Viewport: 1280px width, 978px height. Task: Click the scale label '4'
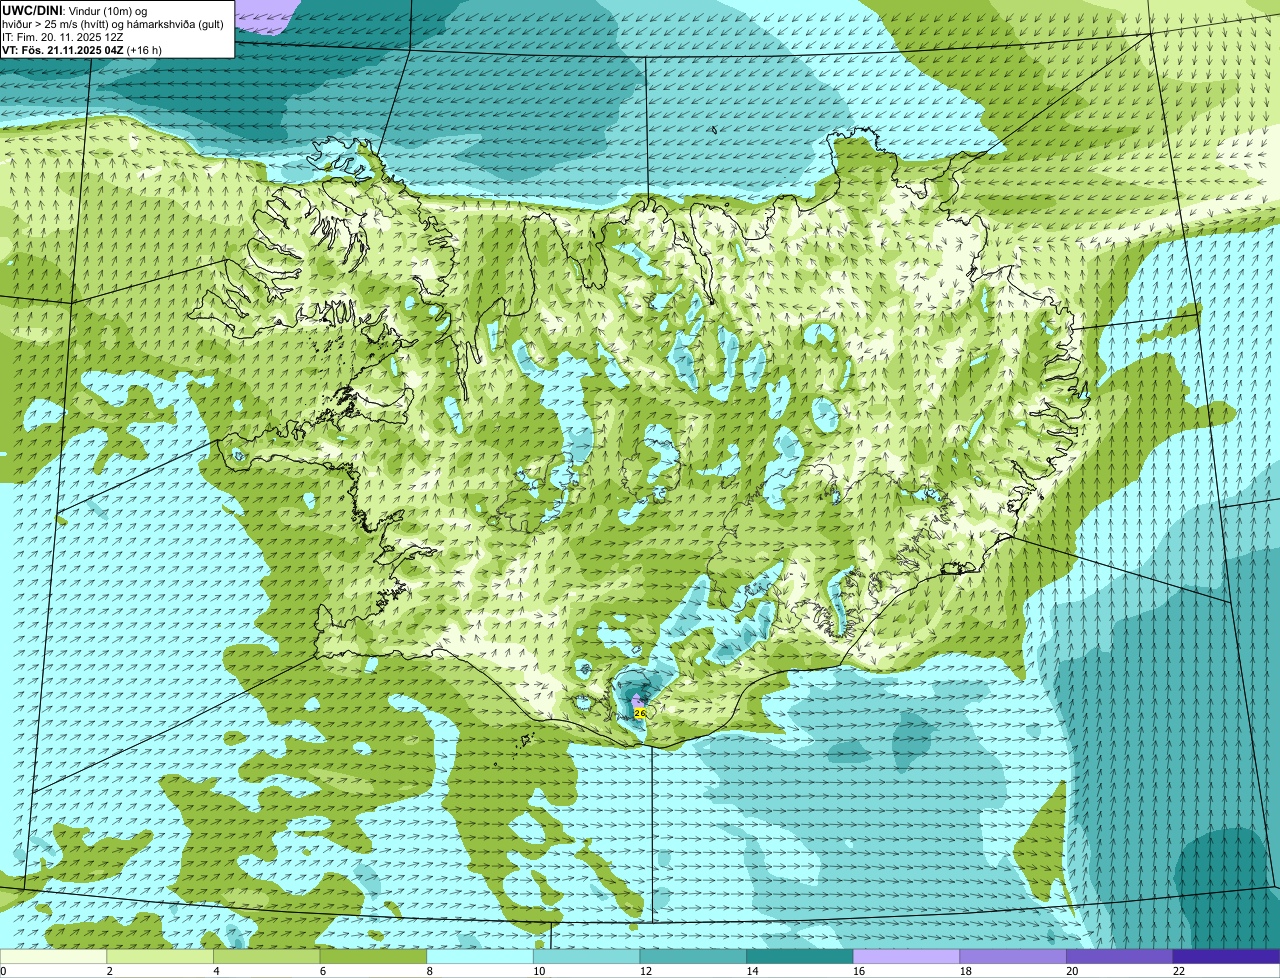click(216, 971)
